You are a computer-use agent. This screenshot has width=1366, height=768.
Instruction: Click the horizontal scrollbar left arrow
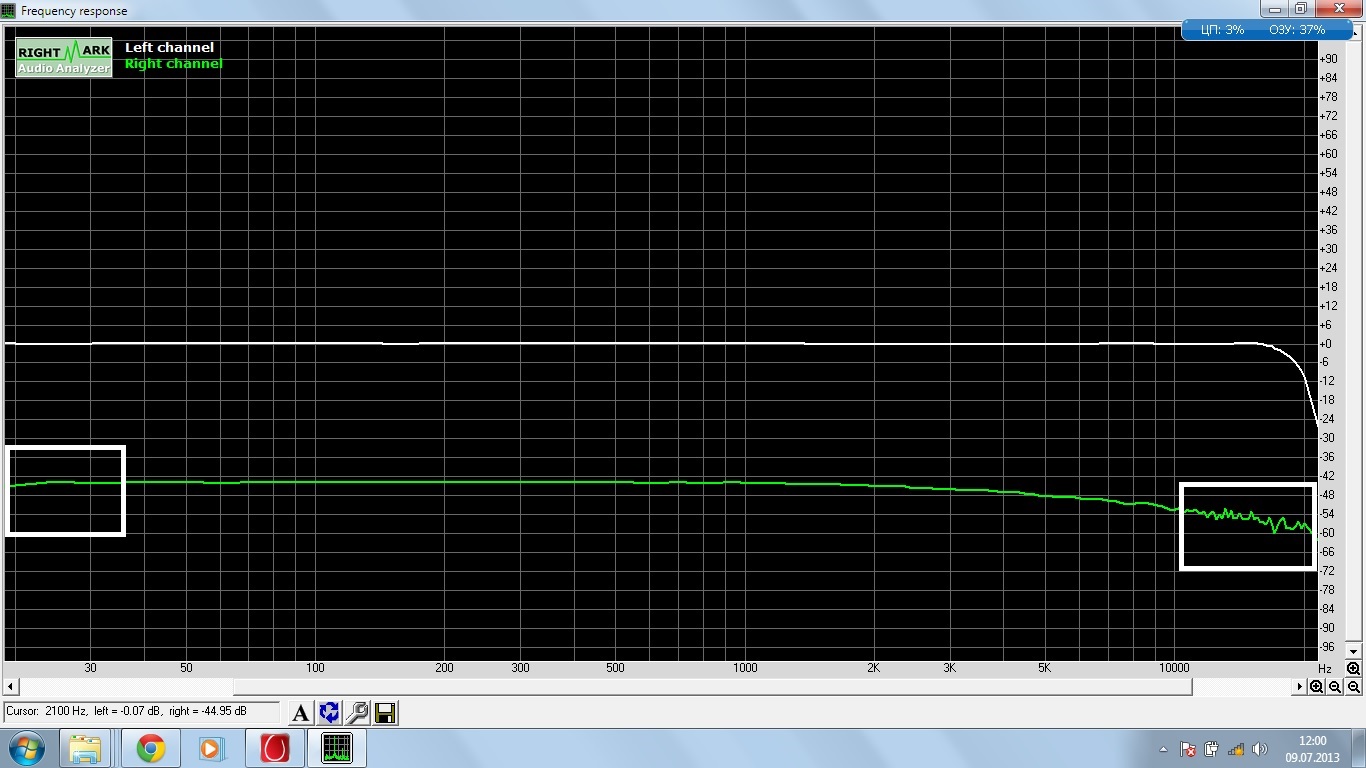coord(11,687)
